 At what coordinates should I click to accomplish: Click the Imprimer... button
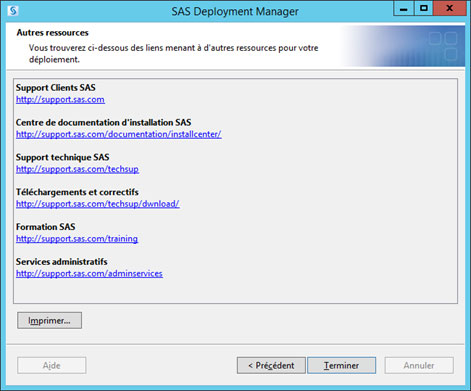click(x=49, y=320)
